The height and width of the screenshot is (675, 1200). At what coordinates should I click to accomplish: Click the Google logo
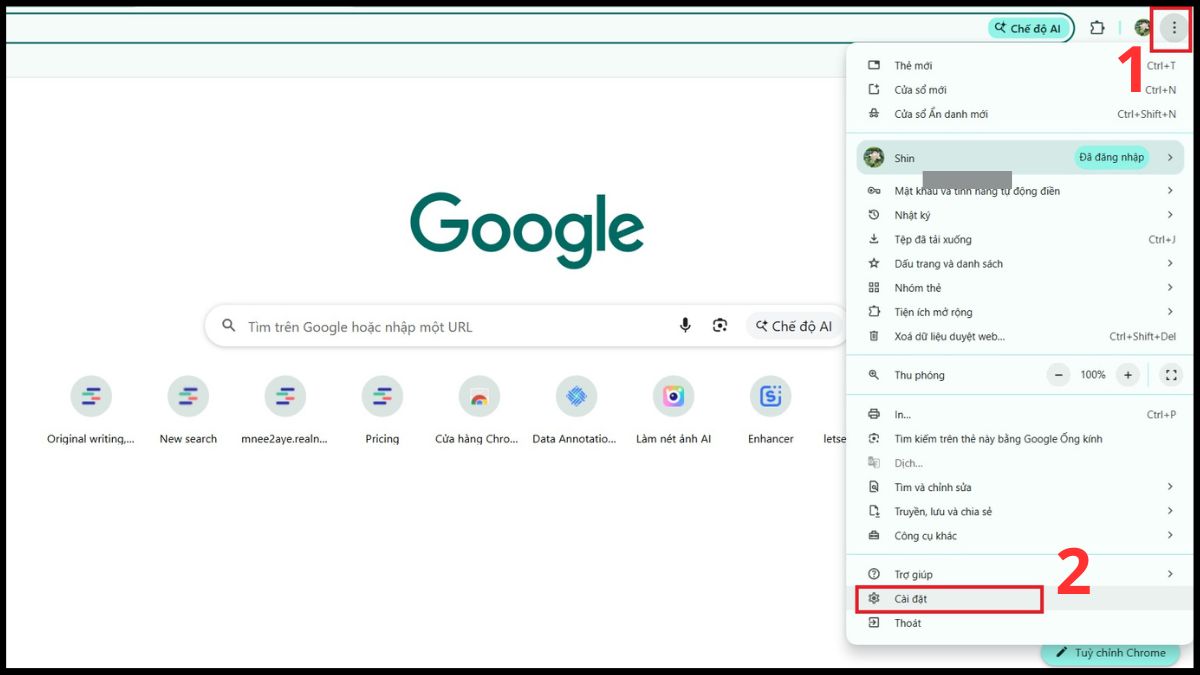[527, 230]
